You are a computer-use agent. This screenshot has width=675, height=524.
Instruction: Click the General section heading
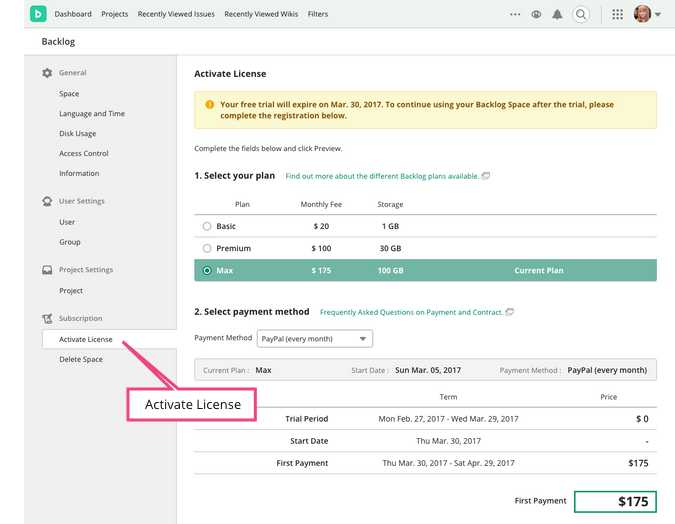click(x=72, y=72)
